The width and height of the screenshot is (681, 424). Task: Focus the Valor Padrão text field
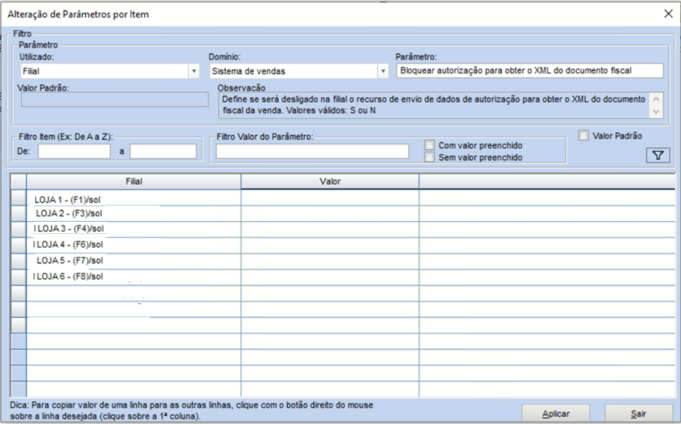[x=115, y=99]
